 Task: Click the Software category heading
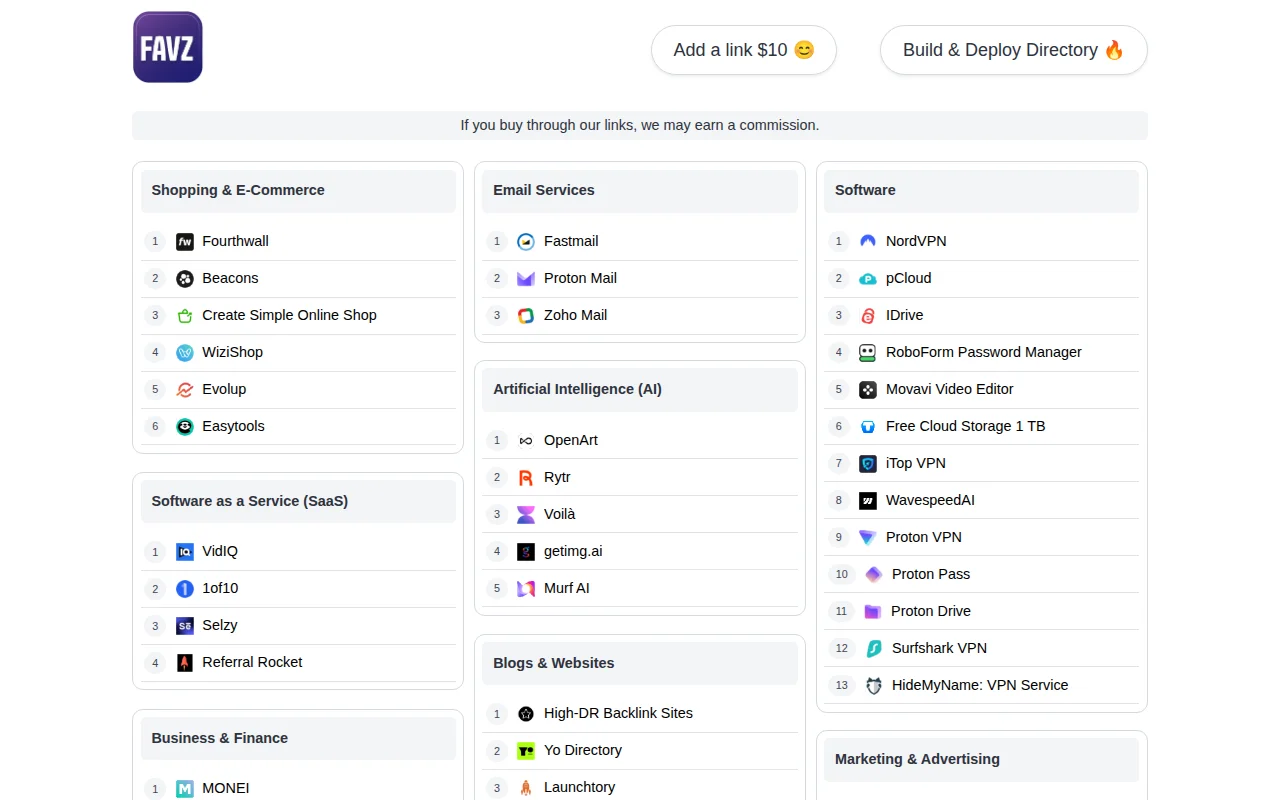pyautogui.click(x=865, y=190)
